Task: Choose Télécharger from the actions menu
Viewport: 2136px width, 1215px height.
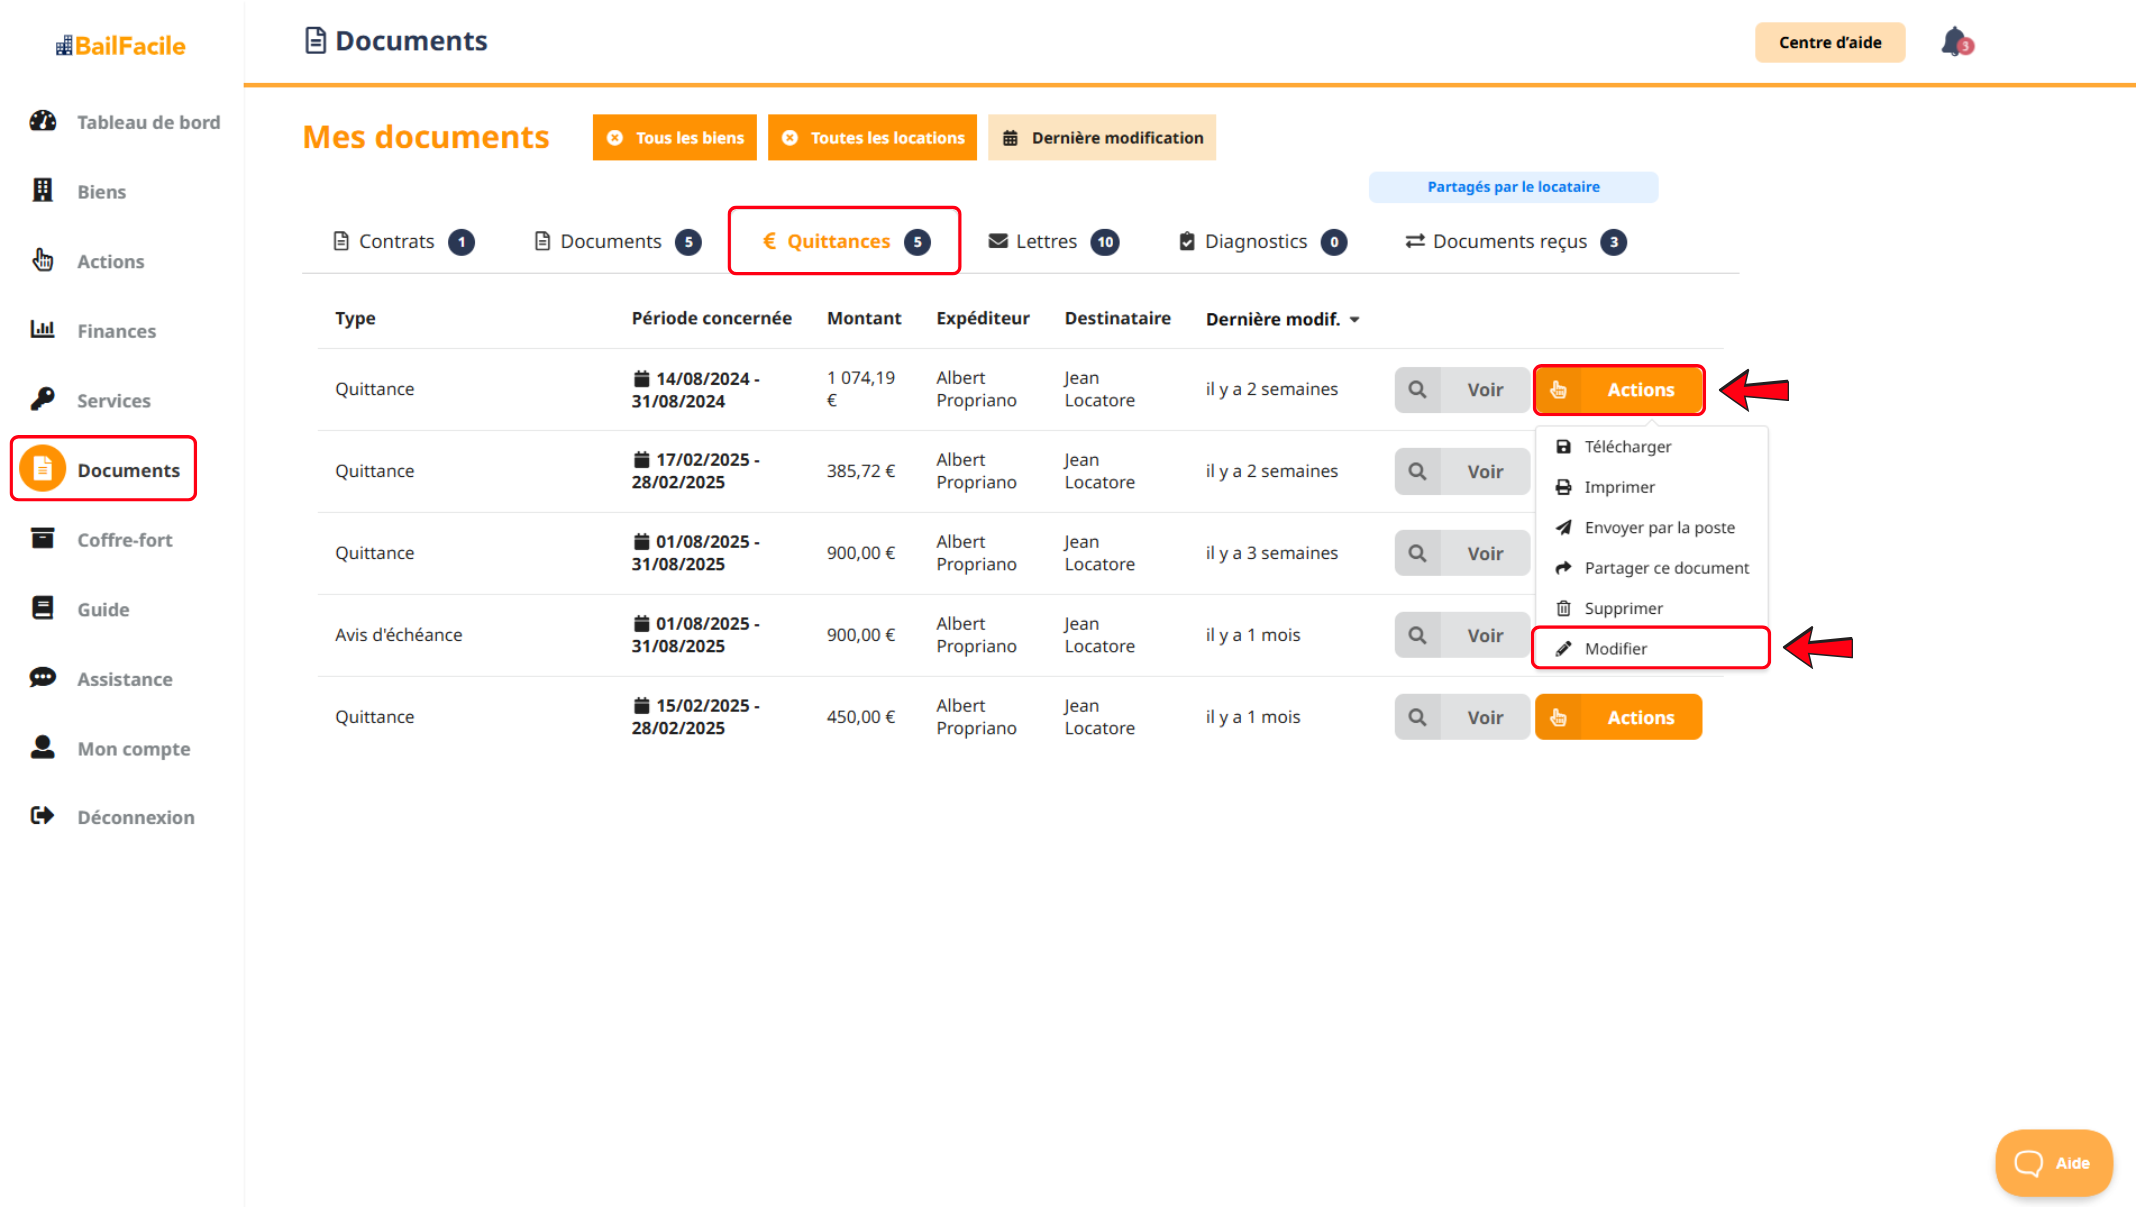Action: (x=1627, y=447)
